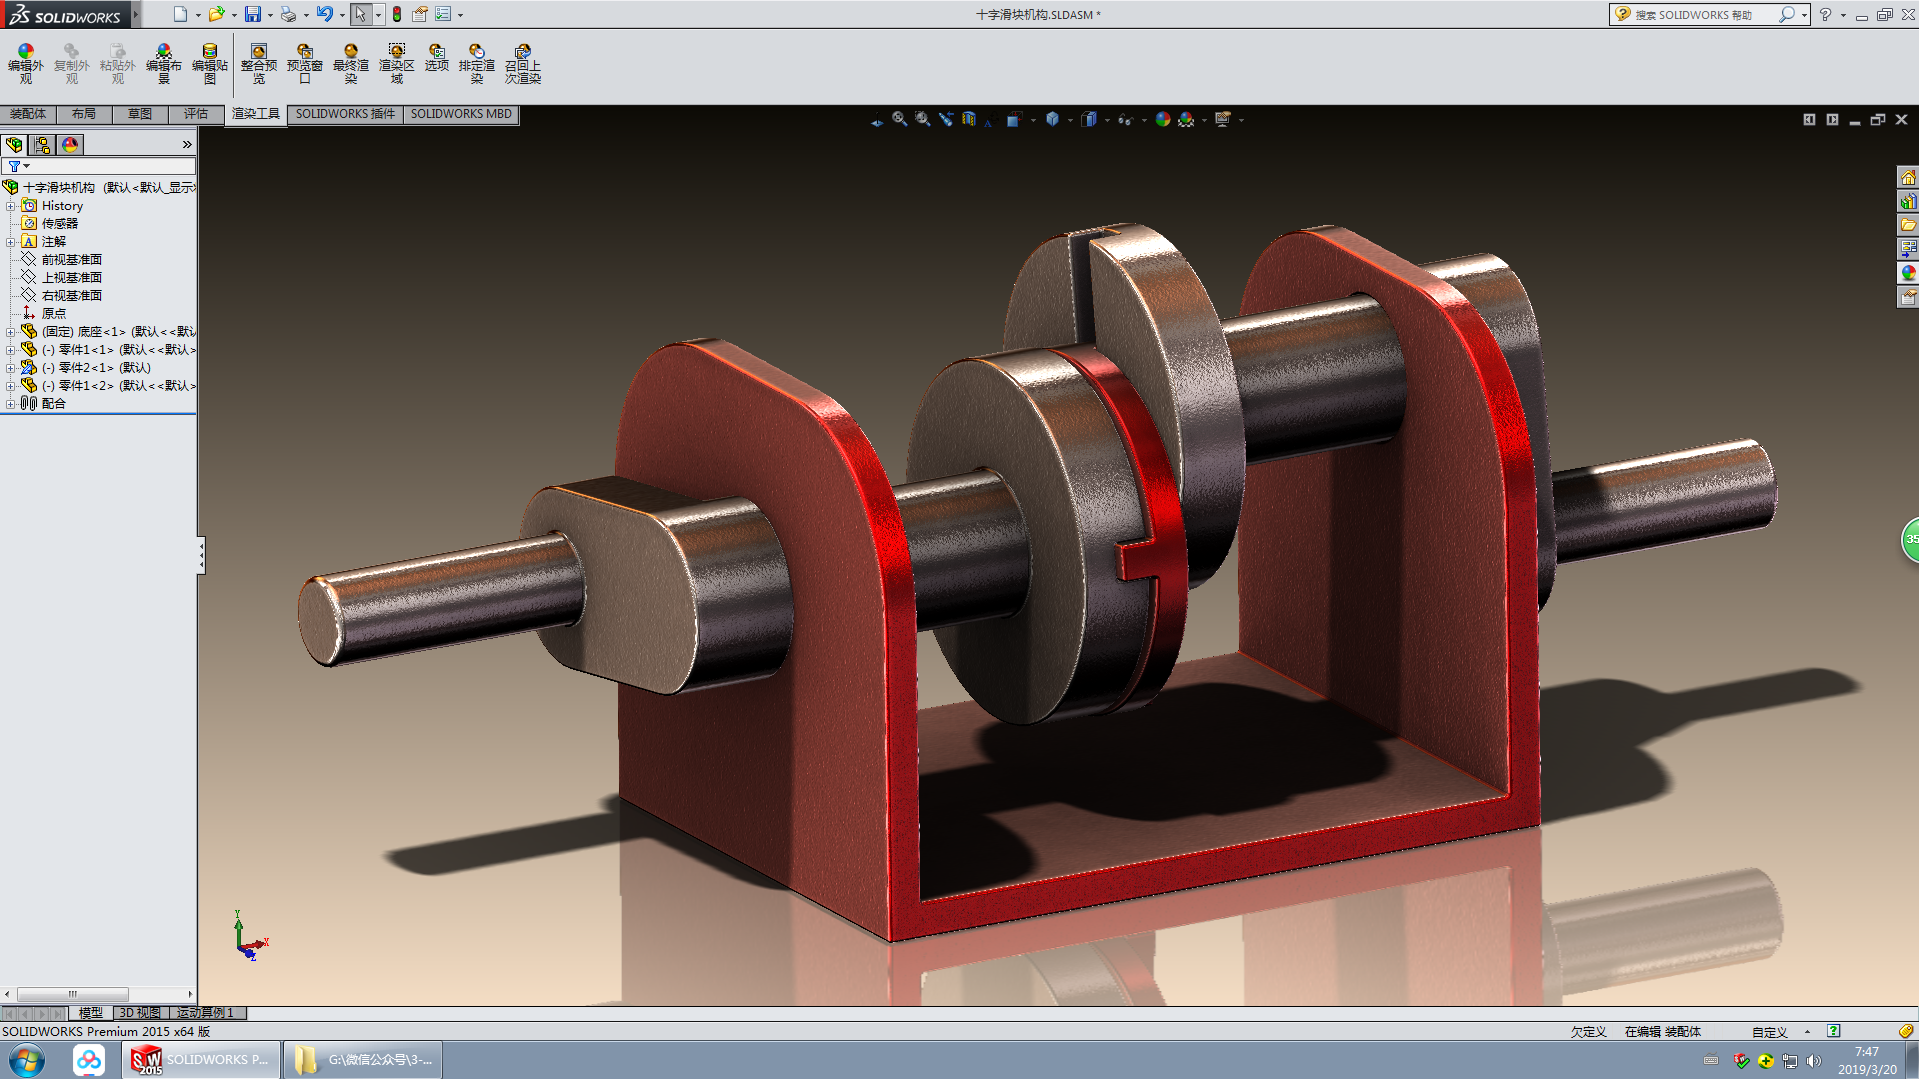Open the Display Style icon

(1052, 119)
